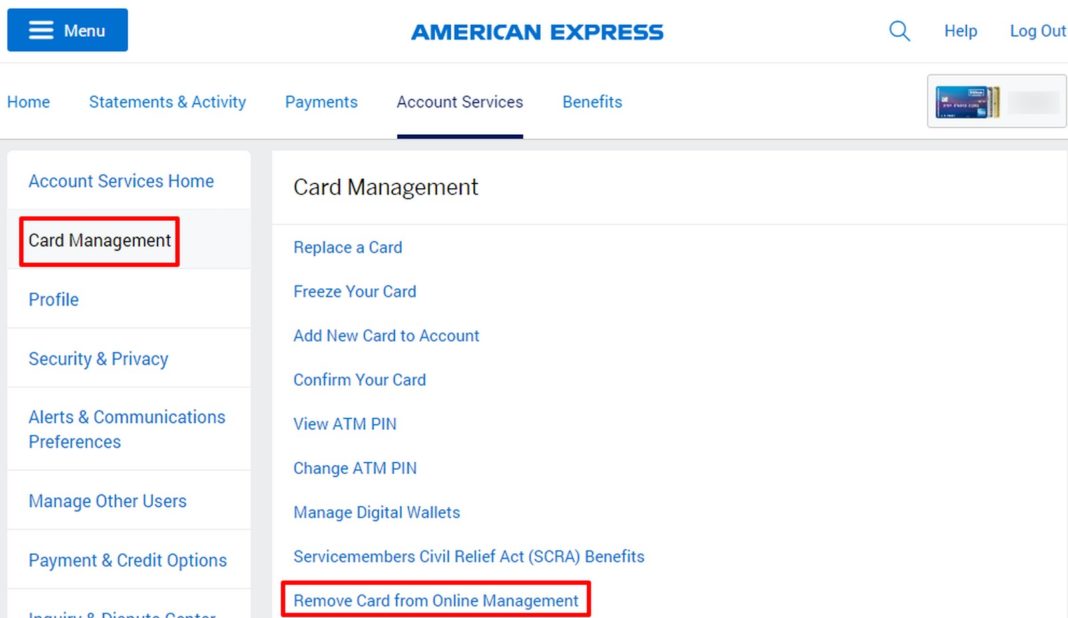Open the Statements & Activity tab

click(167, 102)
